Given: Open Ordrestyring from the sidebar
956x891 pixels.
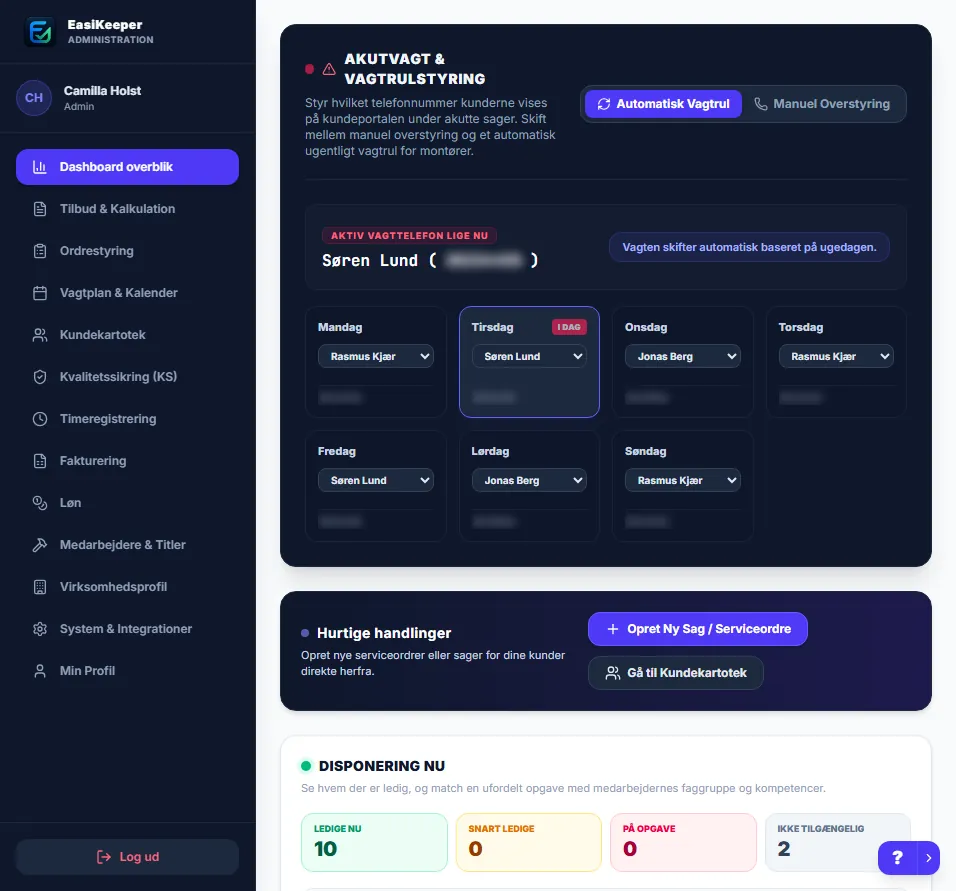Looking at the screenshot, I should pos(127,251).
